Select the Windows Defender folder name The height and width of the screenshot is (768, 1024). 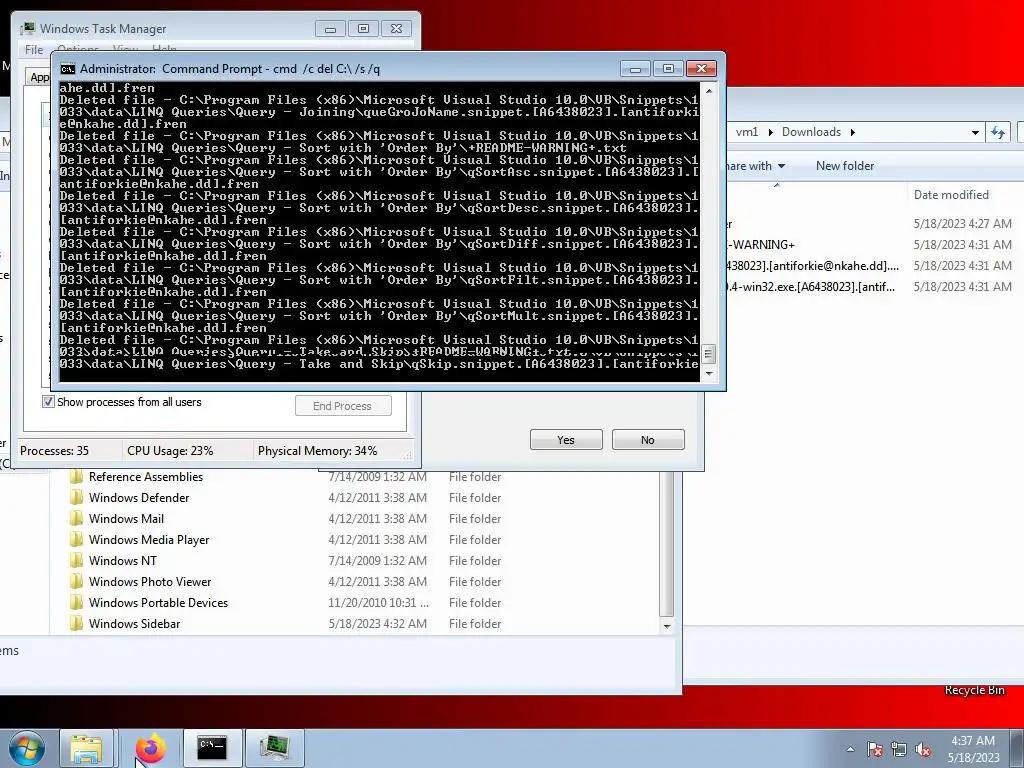[x=139, y=498]
